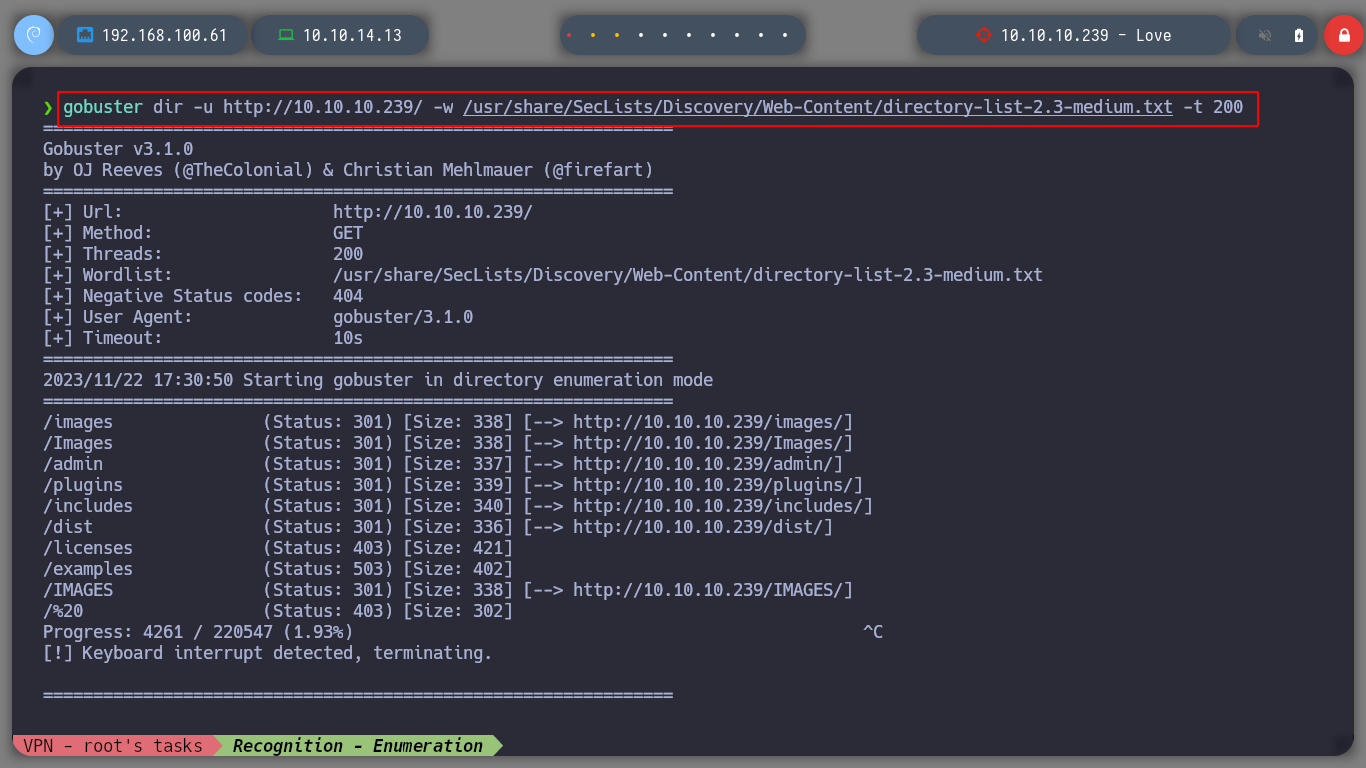Click the capitalized /Images result row
The image size is (1366, 768).
pos(448,443)
